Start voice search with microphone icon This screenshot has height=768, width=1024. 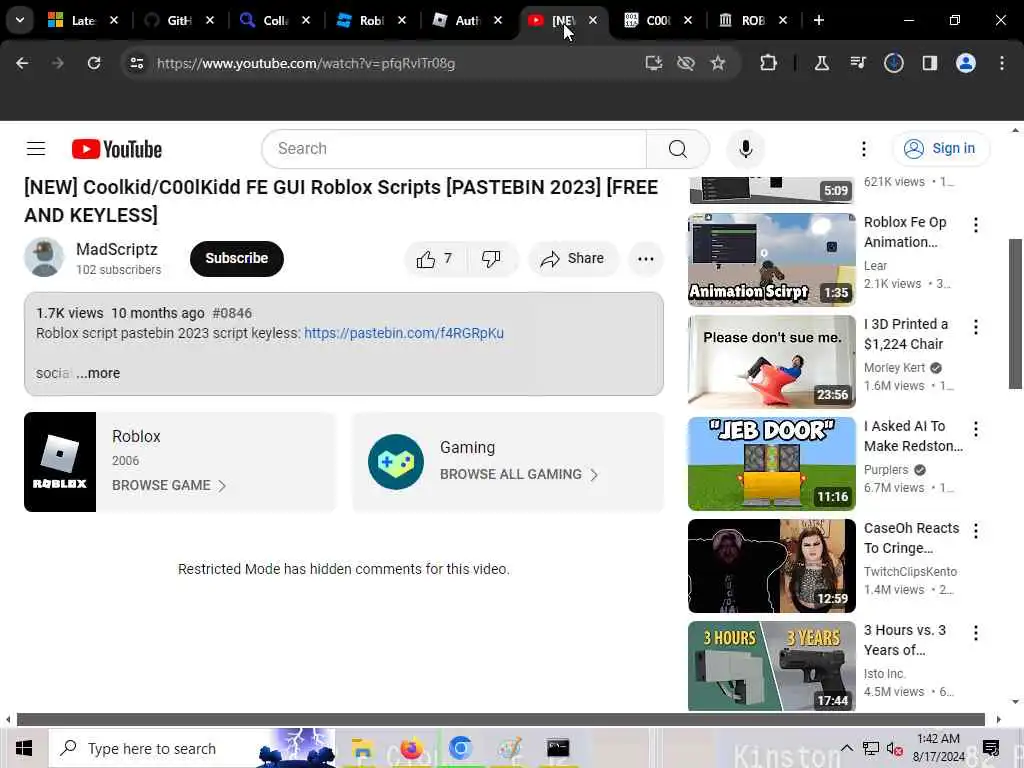pos(745,149)
